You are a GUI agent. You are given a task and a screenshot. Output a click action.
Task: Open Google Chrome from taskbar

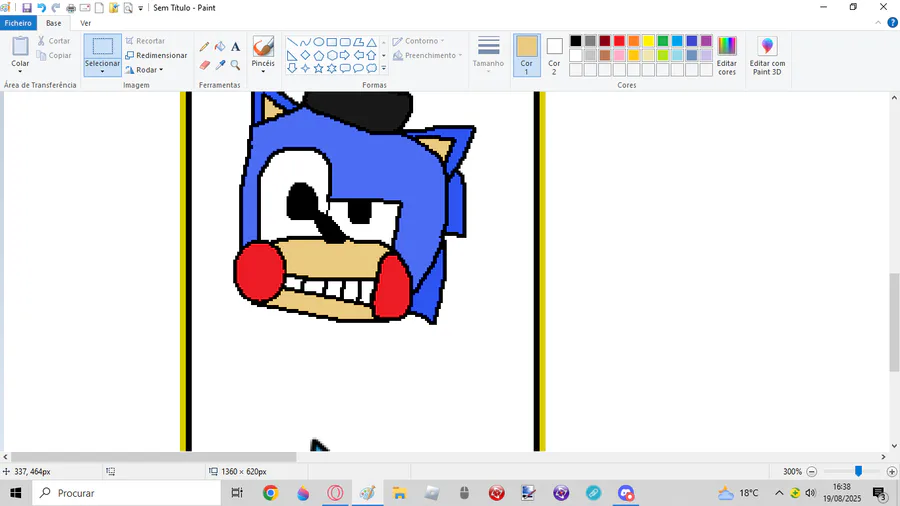270,493
